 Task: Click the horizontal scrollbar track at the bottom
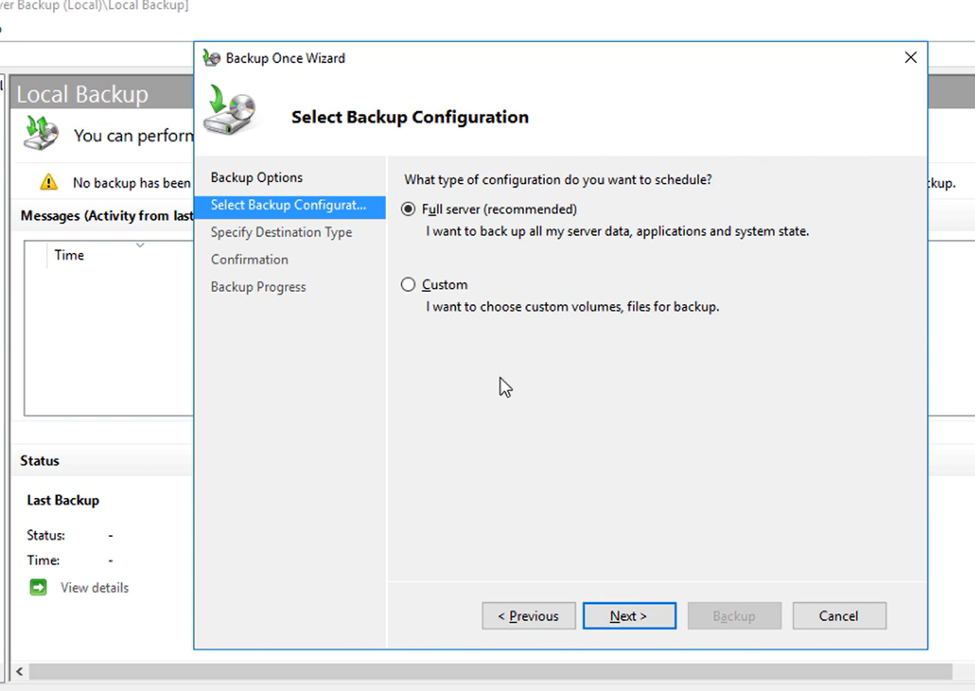500,671
